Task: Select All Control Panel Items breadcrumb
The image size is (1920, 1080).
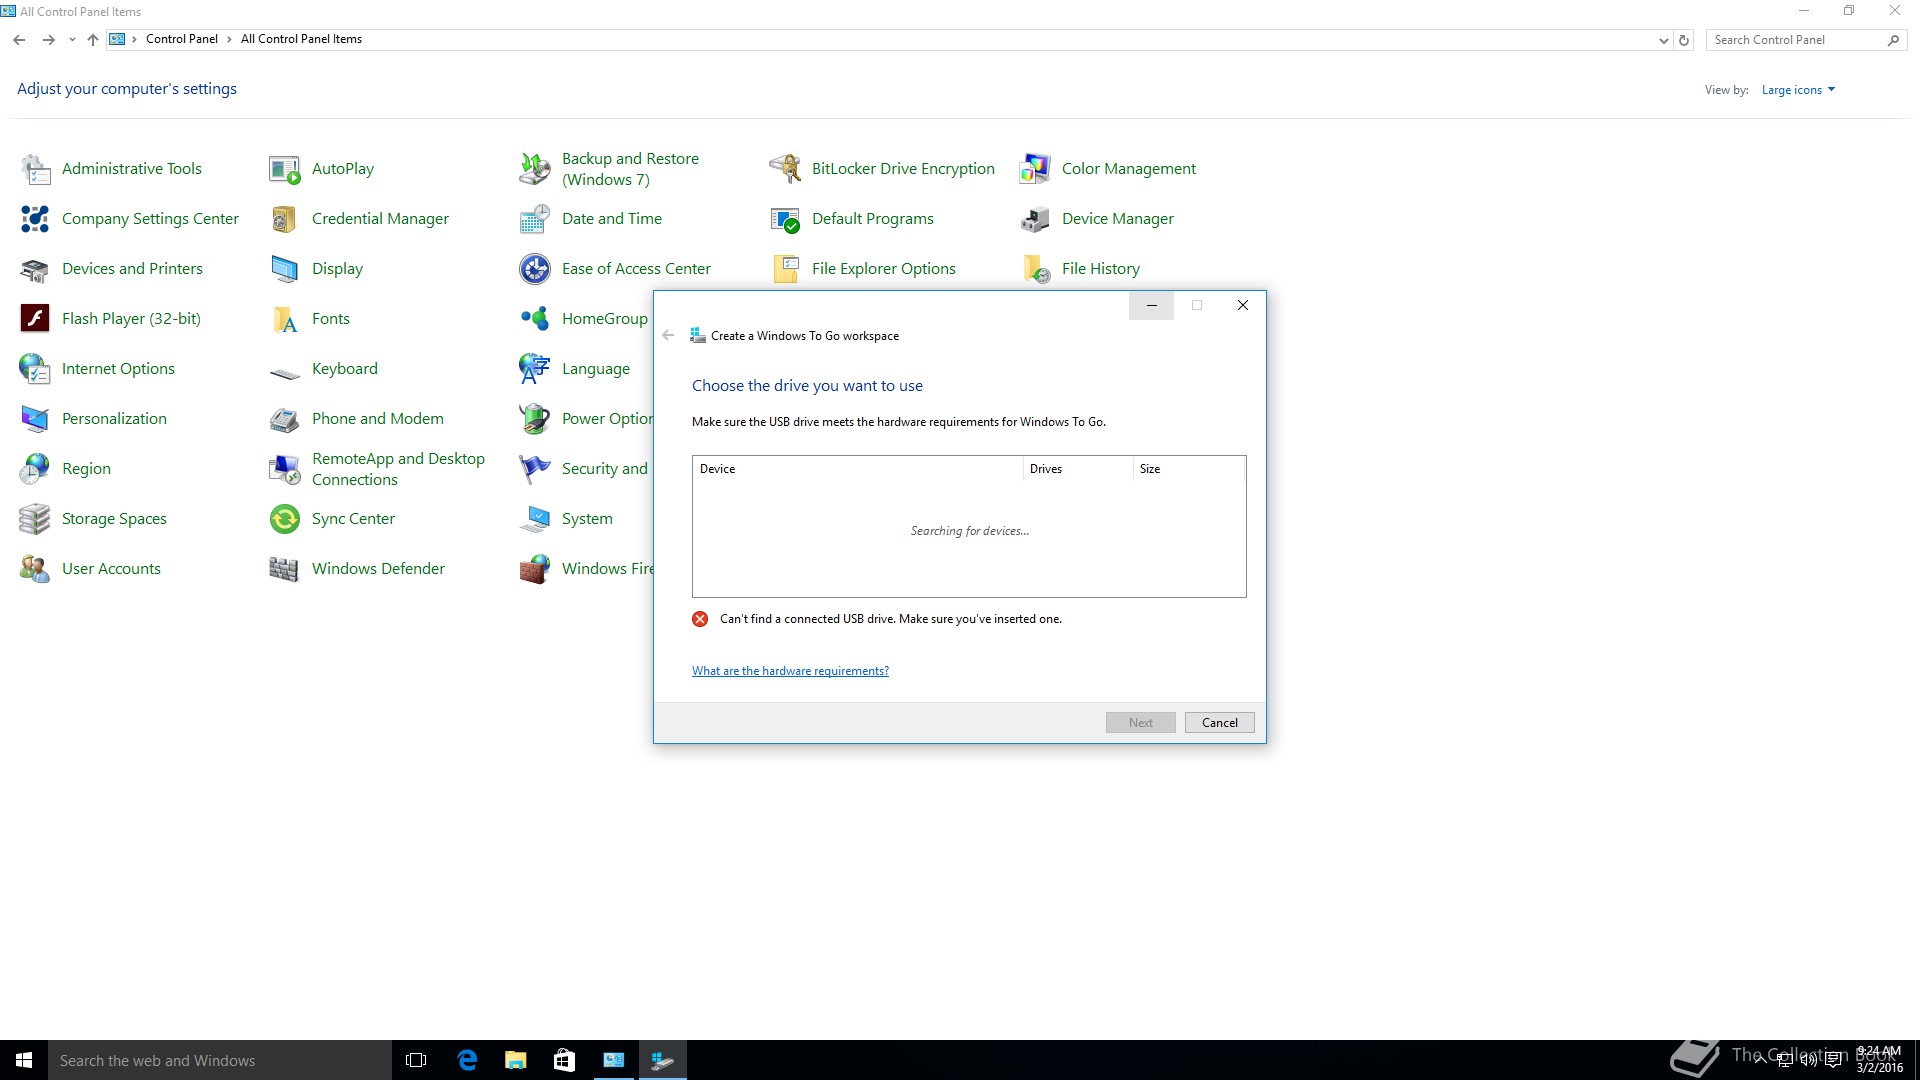Action: pos(301,39)
